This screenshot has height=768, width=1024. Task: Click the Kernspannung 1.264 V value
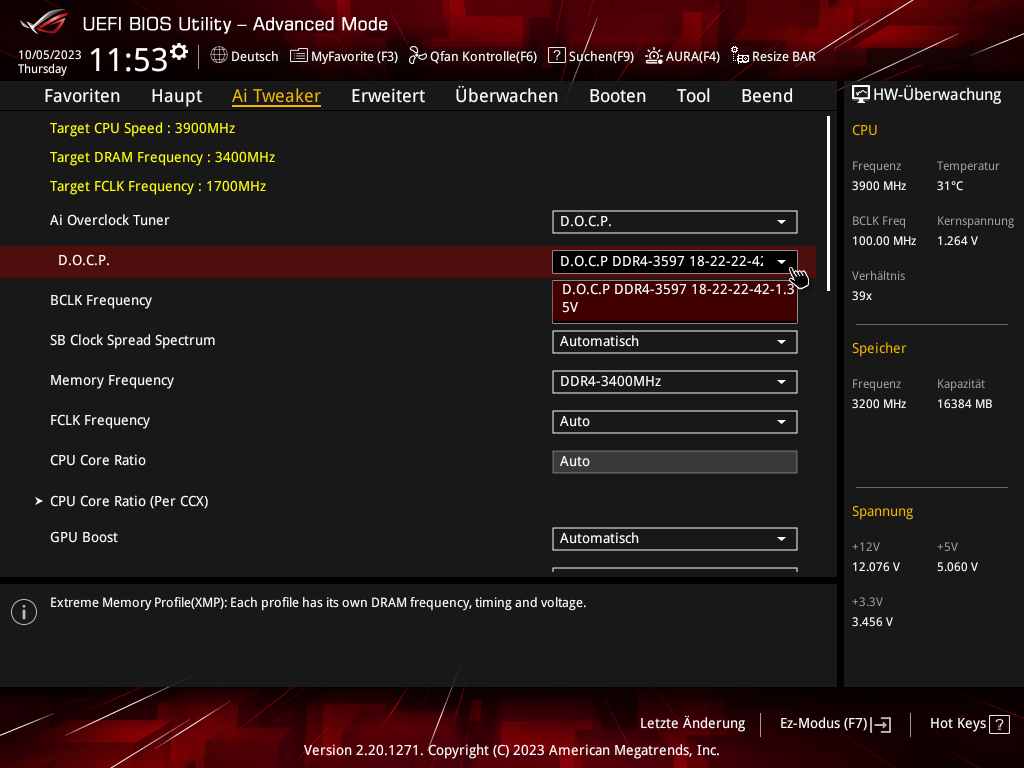coord(957,240)
